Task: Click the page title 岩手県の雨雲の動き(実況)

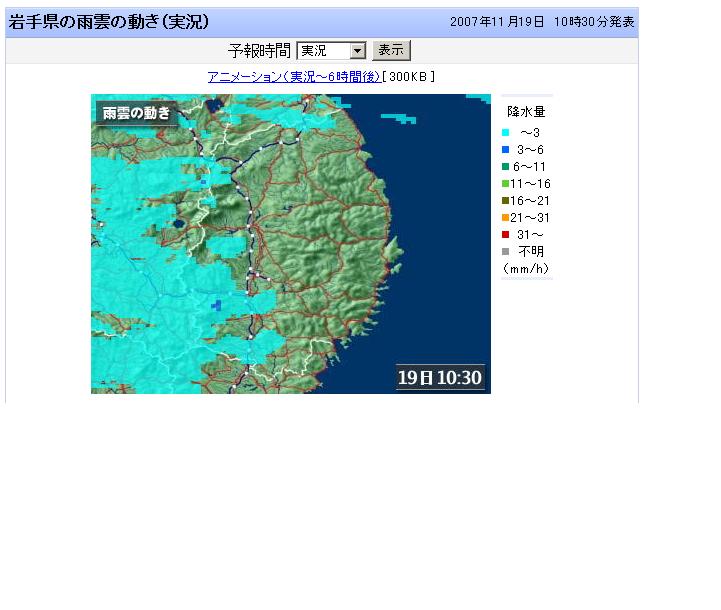Action: click(x=109, y=22)
